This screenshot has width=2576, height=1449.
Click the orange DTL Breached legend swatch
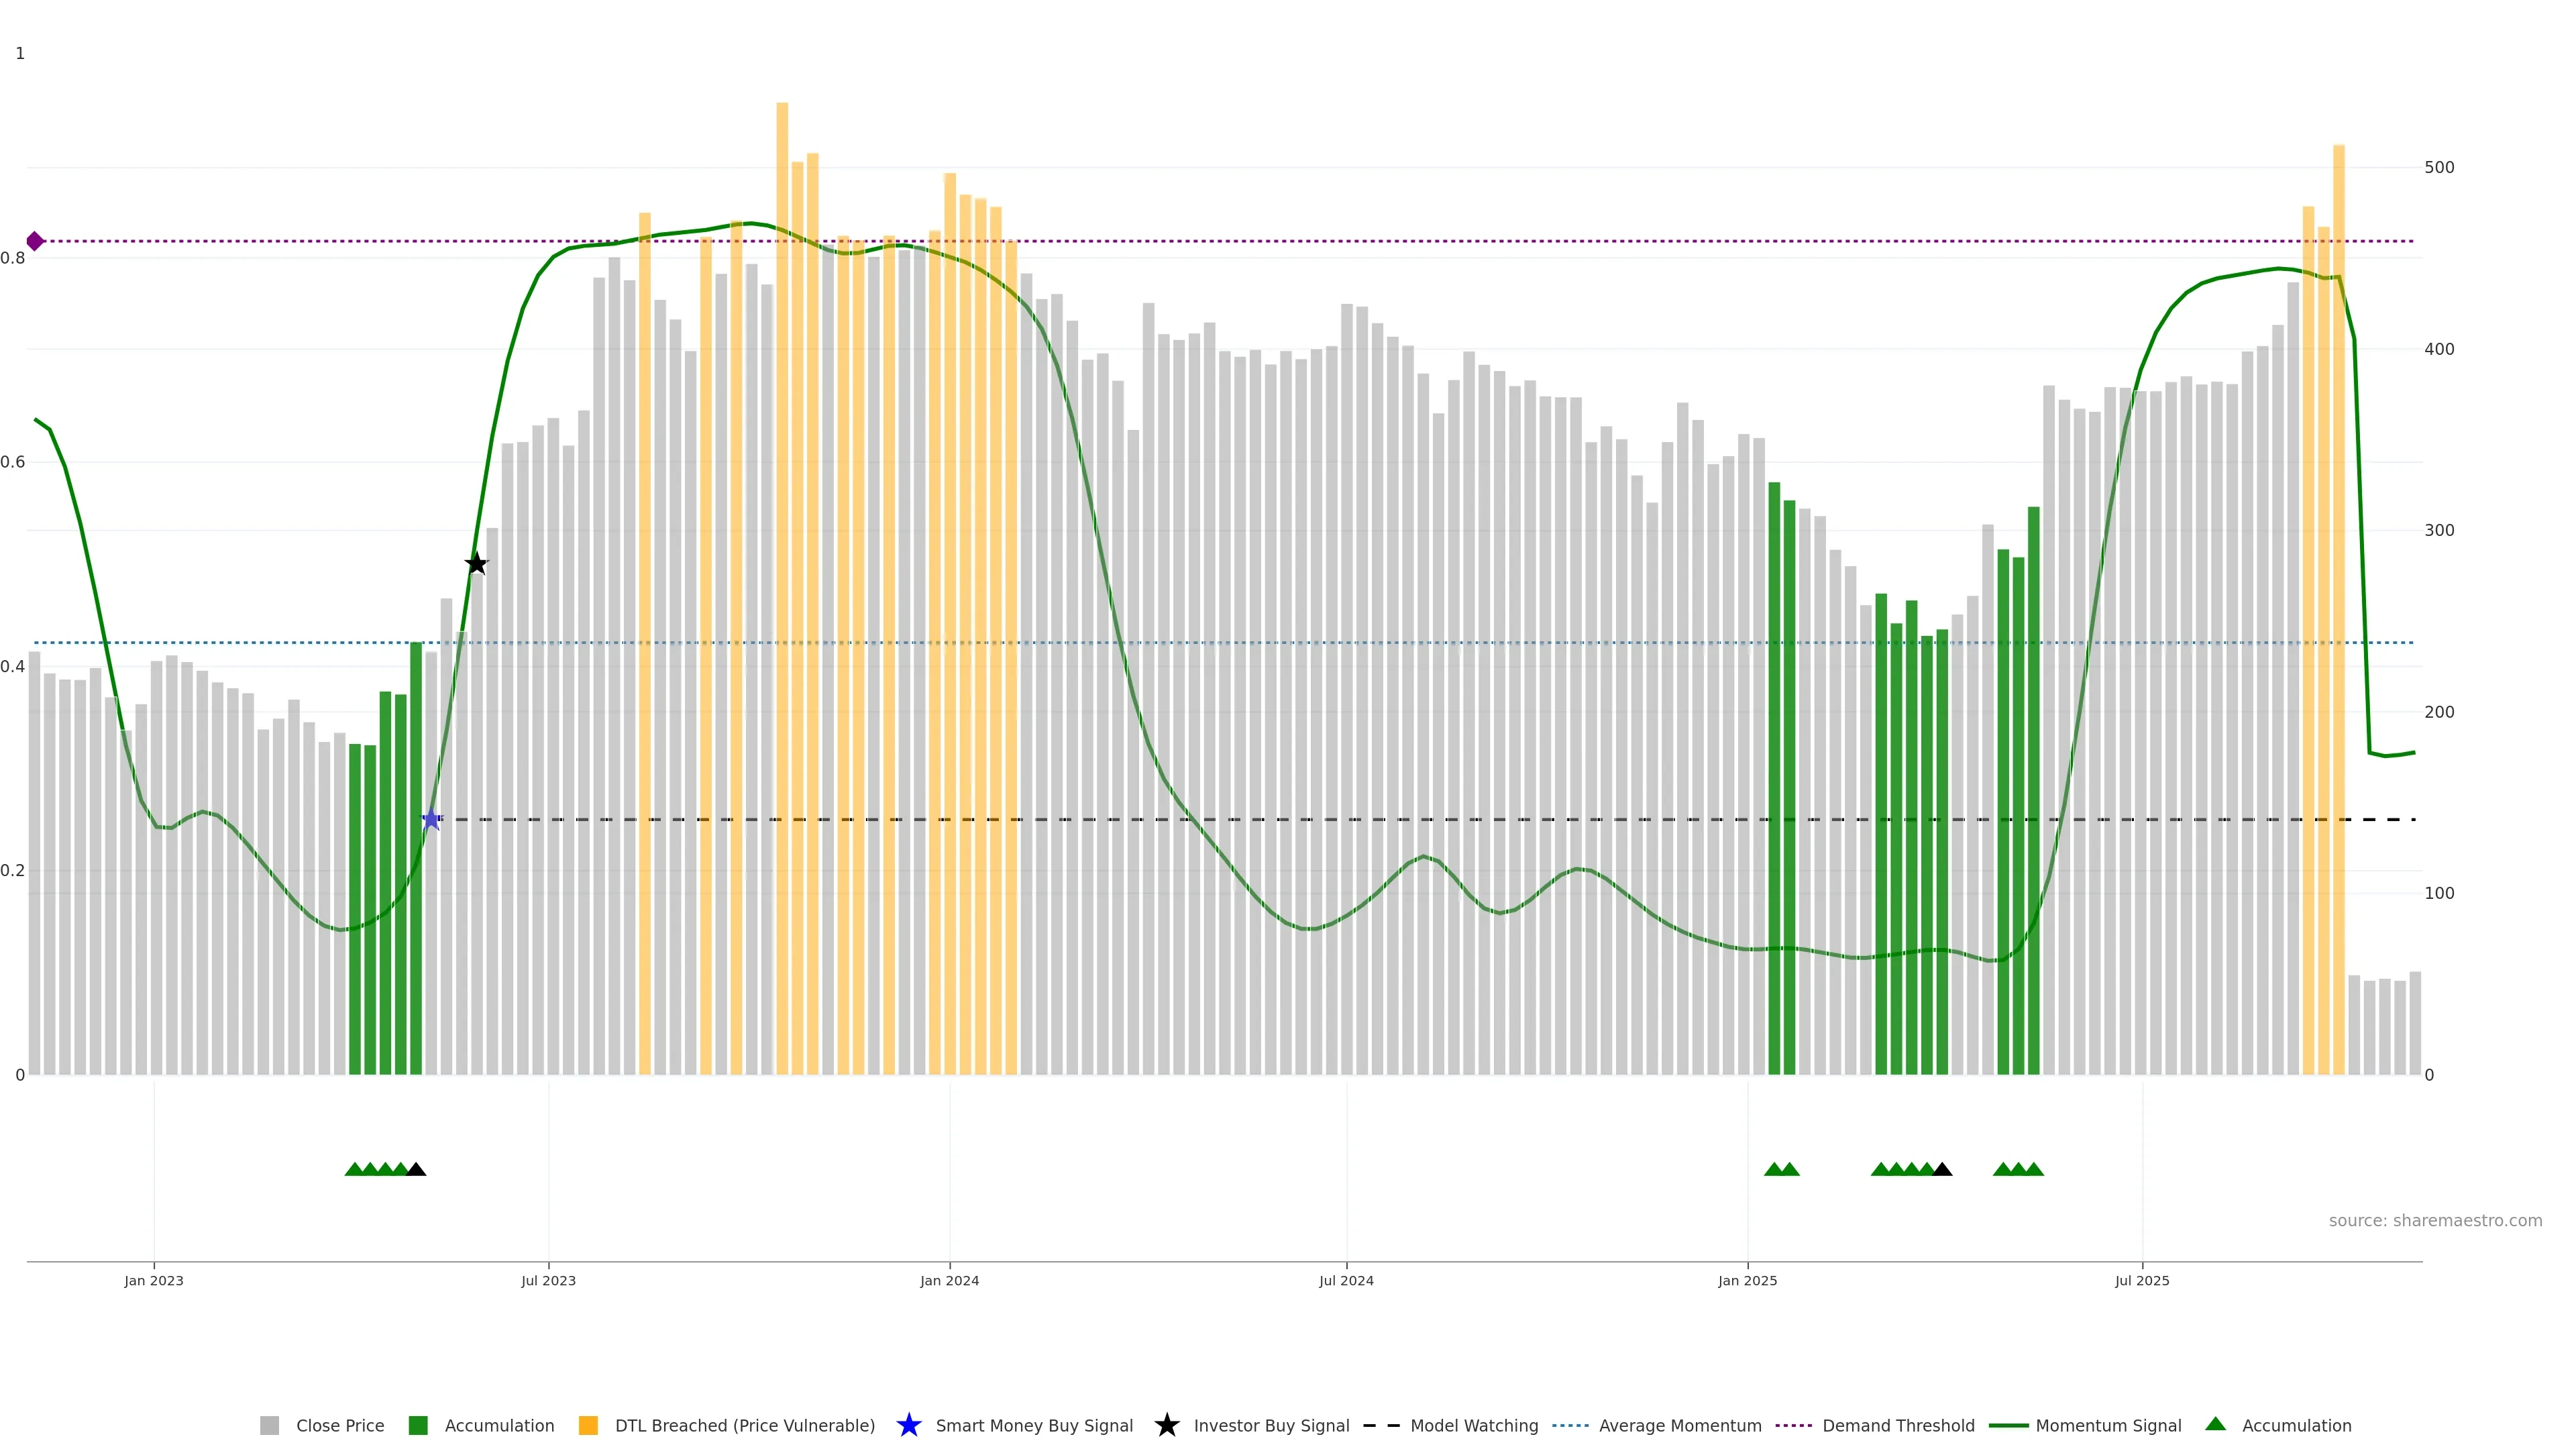tap(588, 1425)
